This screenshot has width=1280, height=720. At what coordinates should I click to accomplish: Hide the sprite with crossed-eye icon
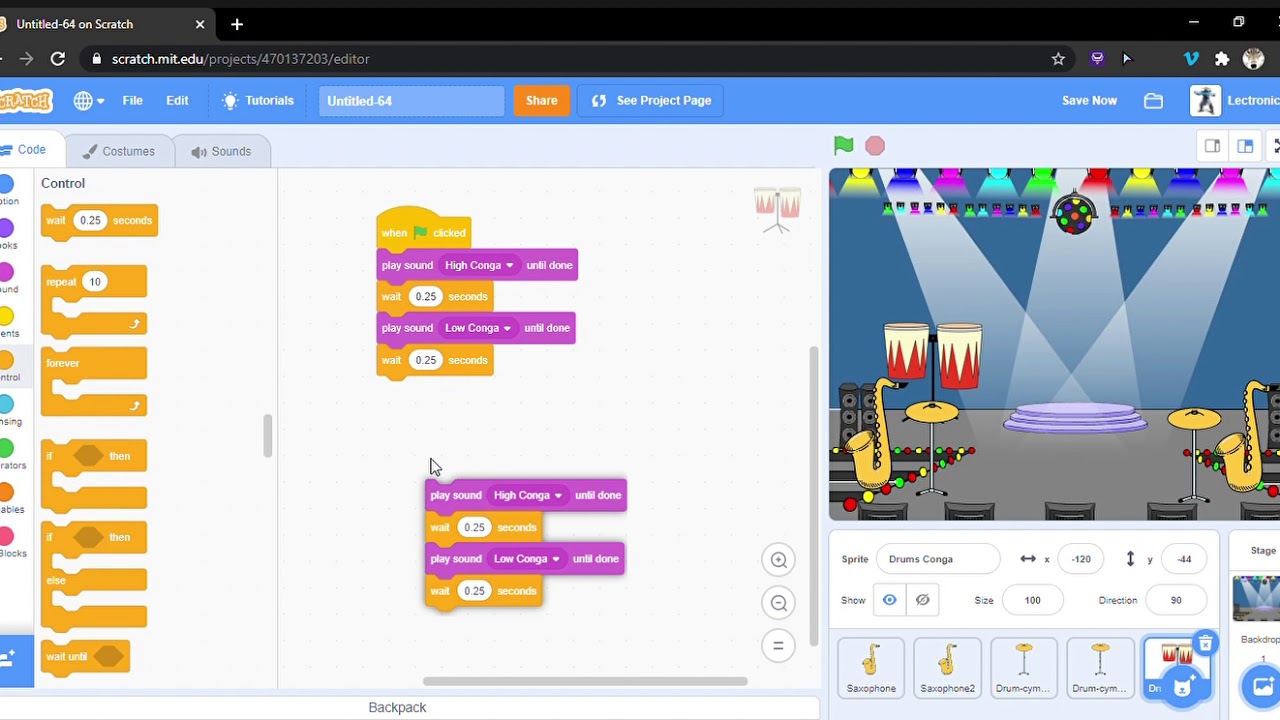[x=923, y=600]
